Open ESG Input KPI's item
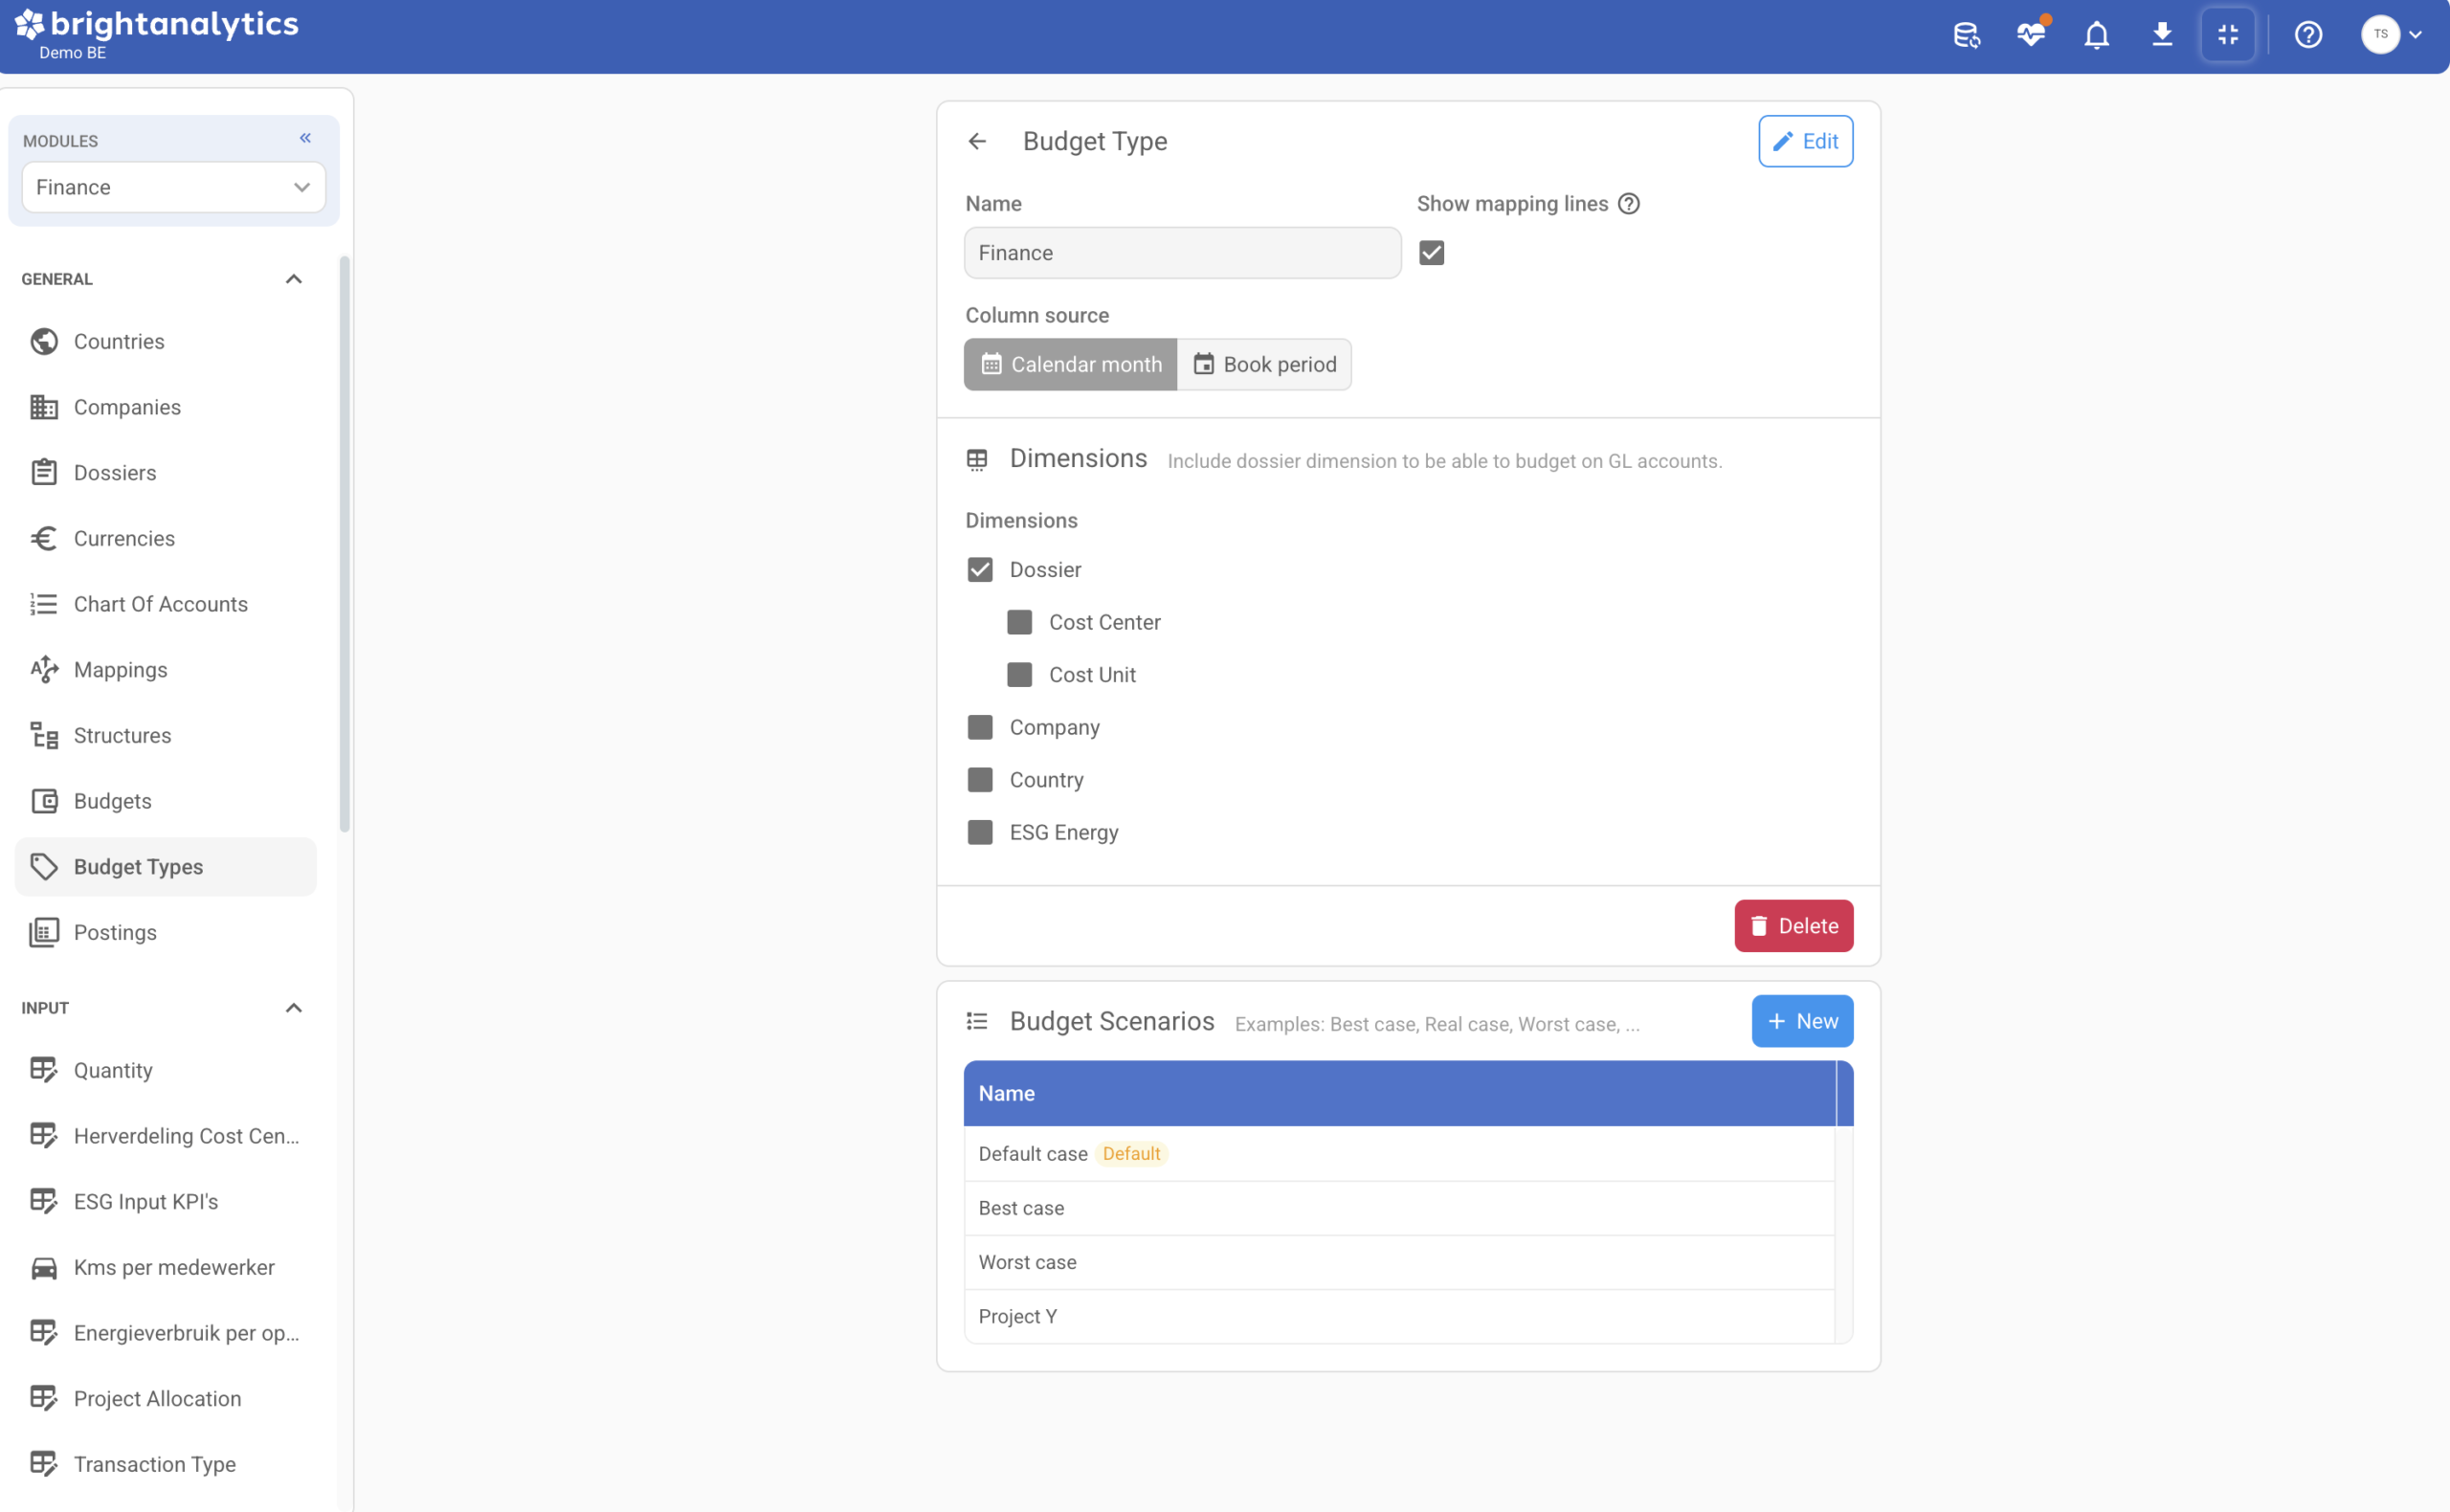This screenshot has width=2450, height=1512. (165, 1201)
